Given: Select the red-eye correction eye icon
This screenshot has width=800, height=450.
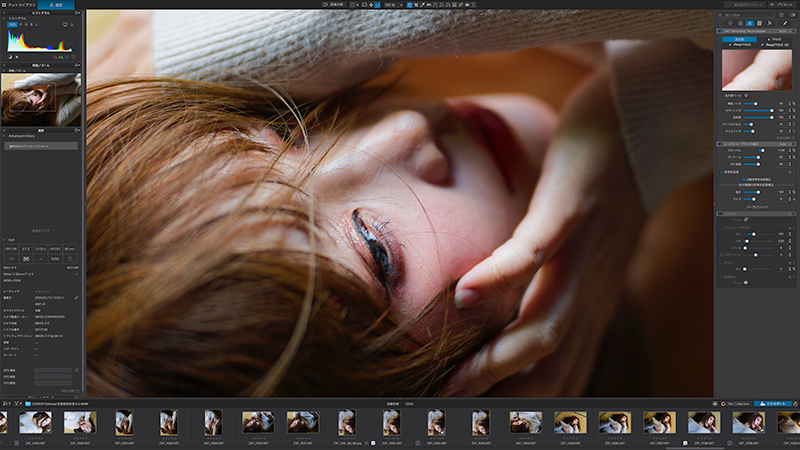Looking at the screenshot, I should tap(467, 5).
